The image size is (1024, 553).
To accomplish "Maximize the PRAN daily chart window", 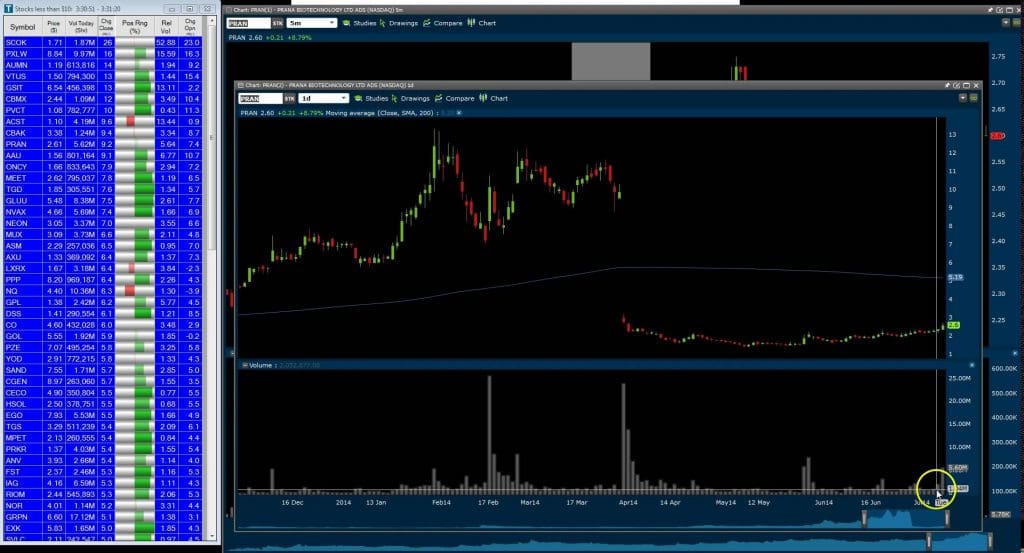I will click(x=967, y=85).
